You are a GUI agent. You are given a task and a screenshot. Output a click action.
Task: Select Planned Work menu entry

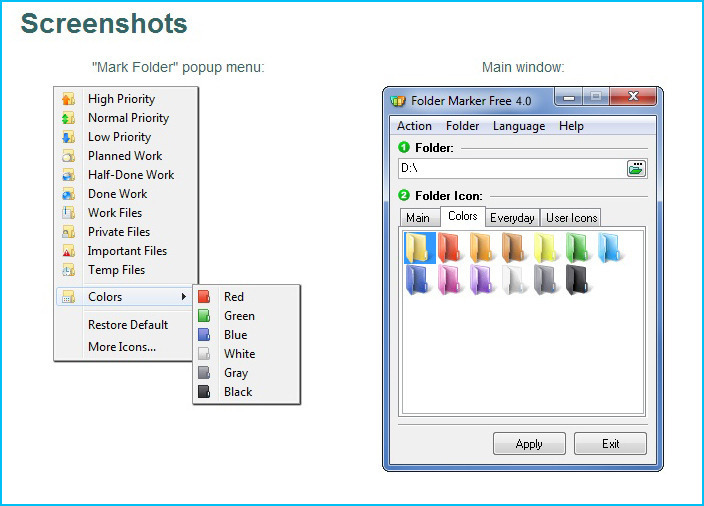(x=125, y=156)
